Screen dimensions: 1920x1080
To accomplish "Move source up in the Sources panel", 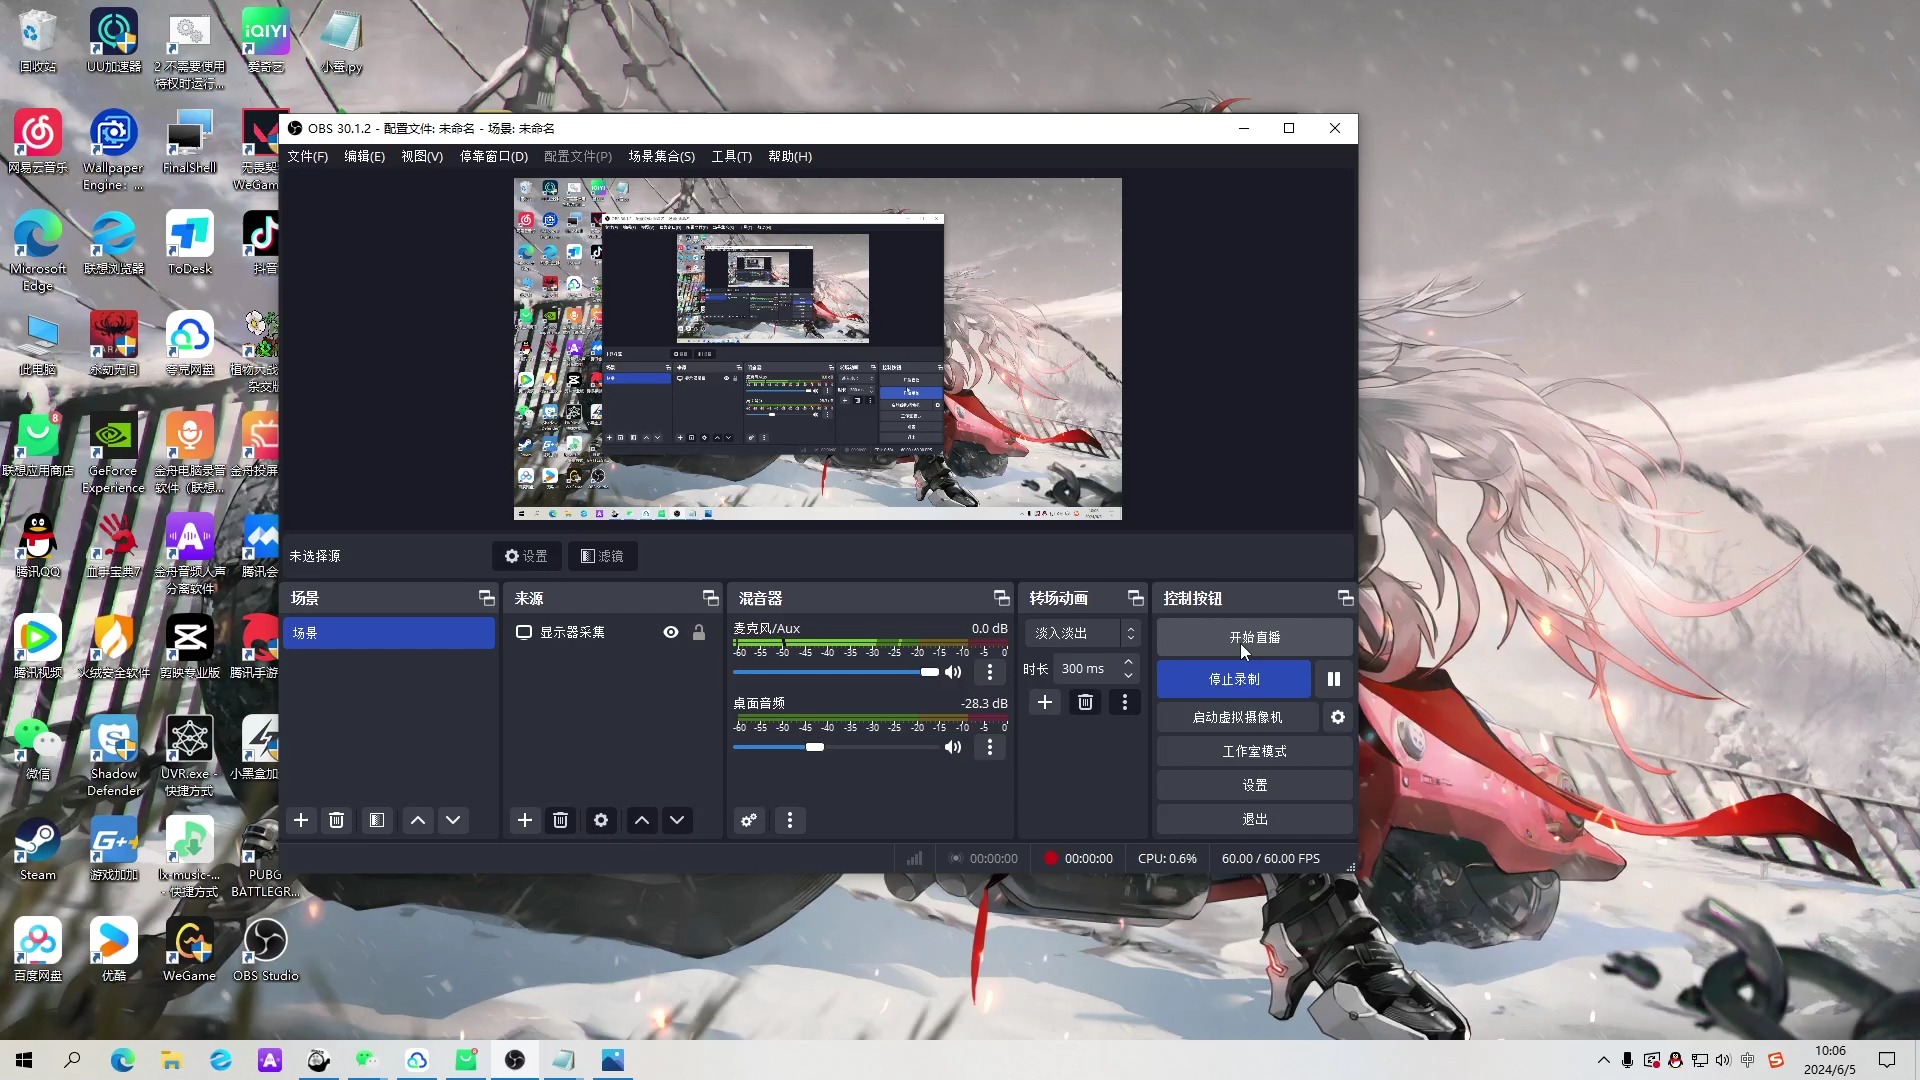I will [x=642, y=820].
